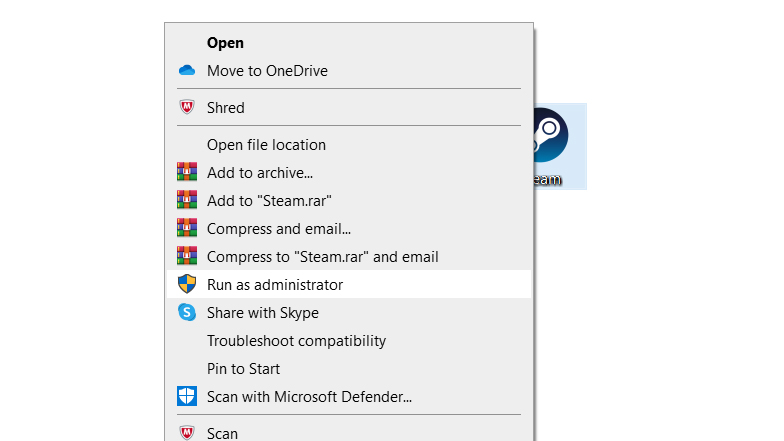784x441 pixels.
Task: Click the WinRAR icon beside Add to "Steam.rar"
Action: 187,200
